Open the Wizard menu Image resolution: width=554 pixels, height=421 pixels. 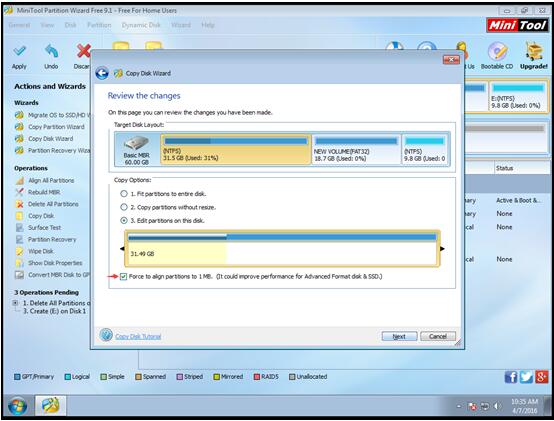pos(181,25)
